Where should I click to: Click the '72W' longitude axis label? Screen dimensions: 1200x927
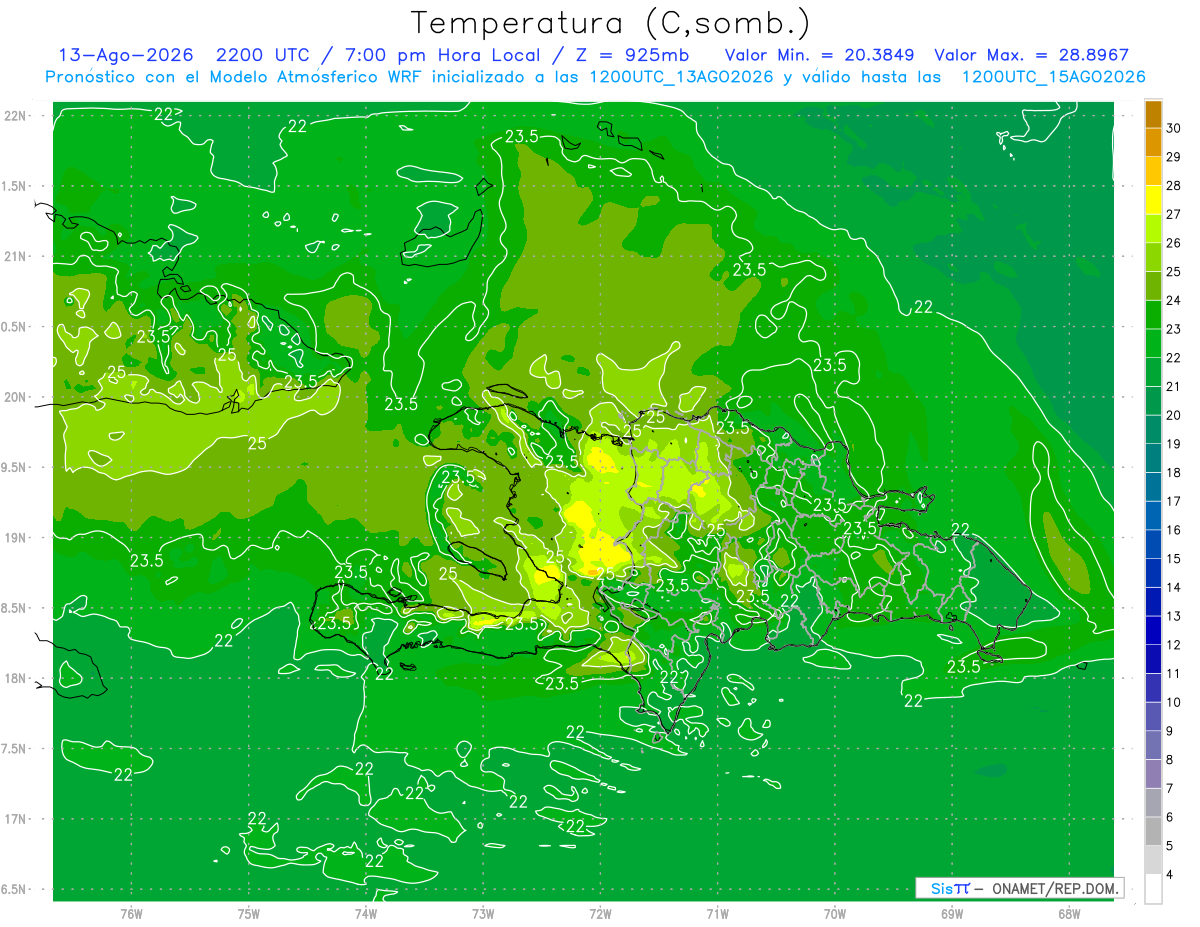tap(600, 914)
